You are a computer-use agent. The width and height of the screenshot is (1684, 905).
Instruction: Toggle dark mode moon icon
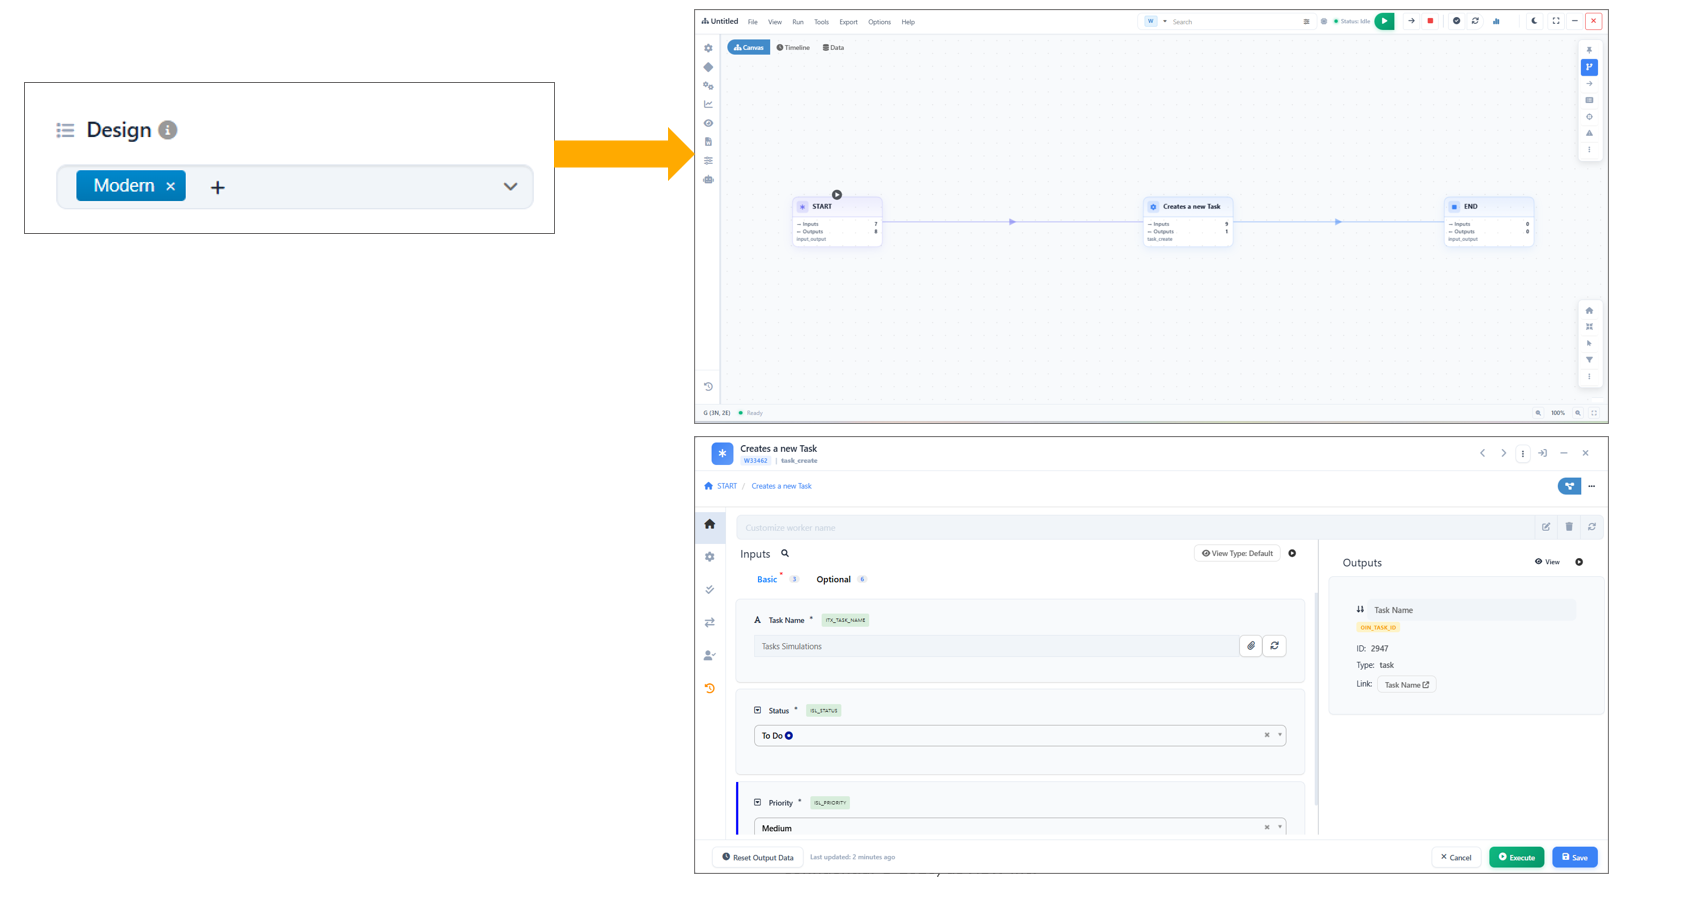(x=1534, y=21)
